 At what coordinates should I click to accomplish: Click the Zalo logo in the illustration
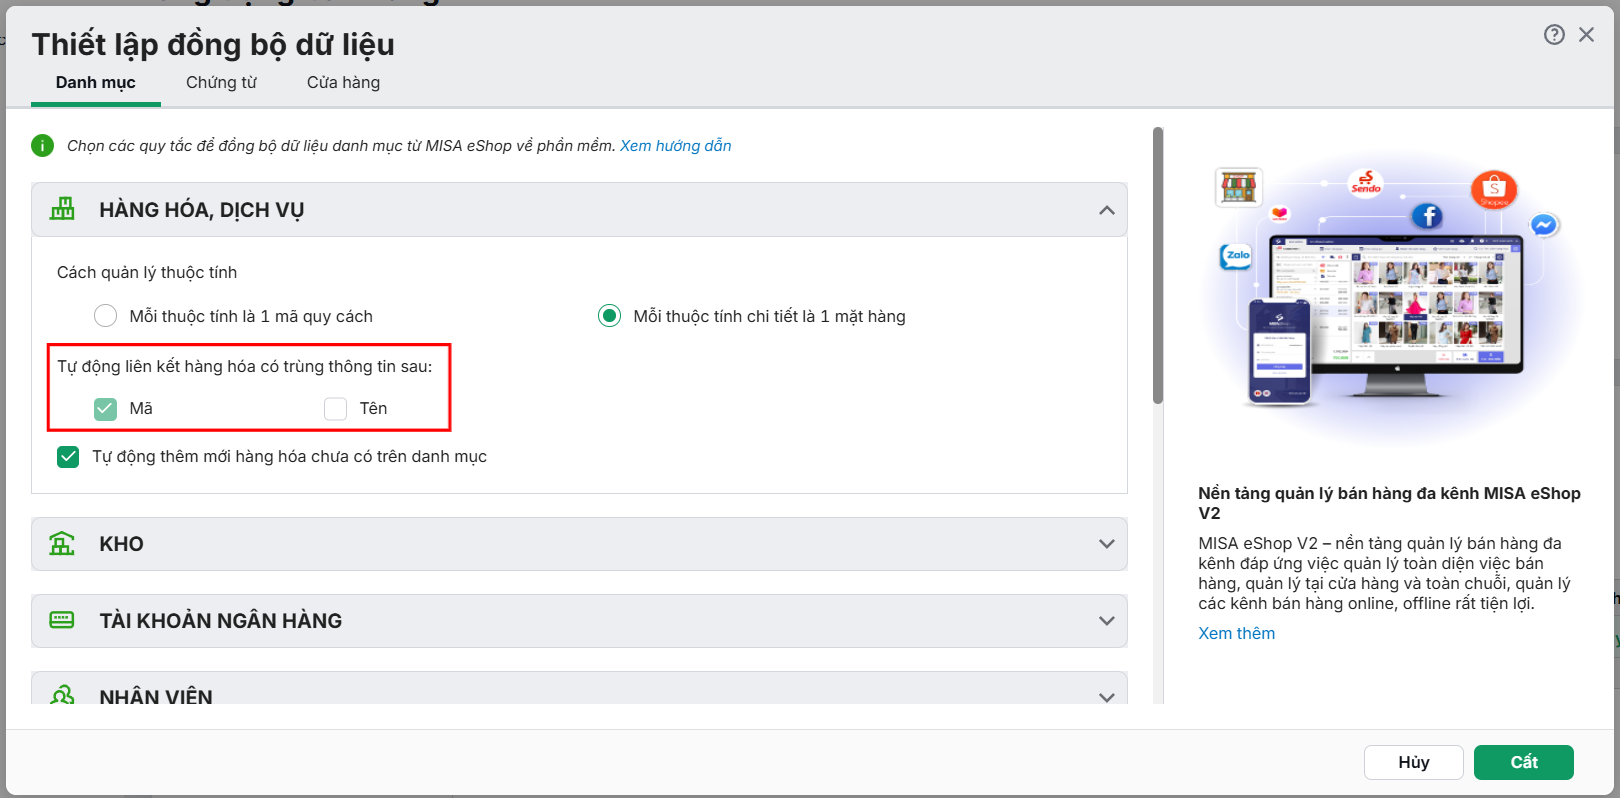pos(1237,257)
